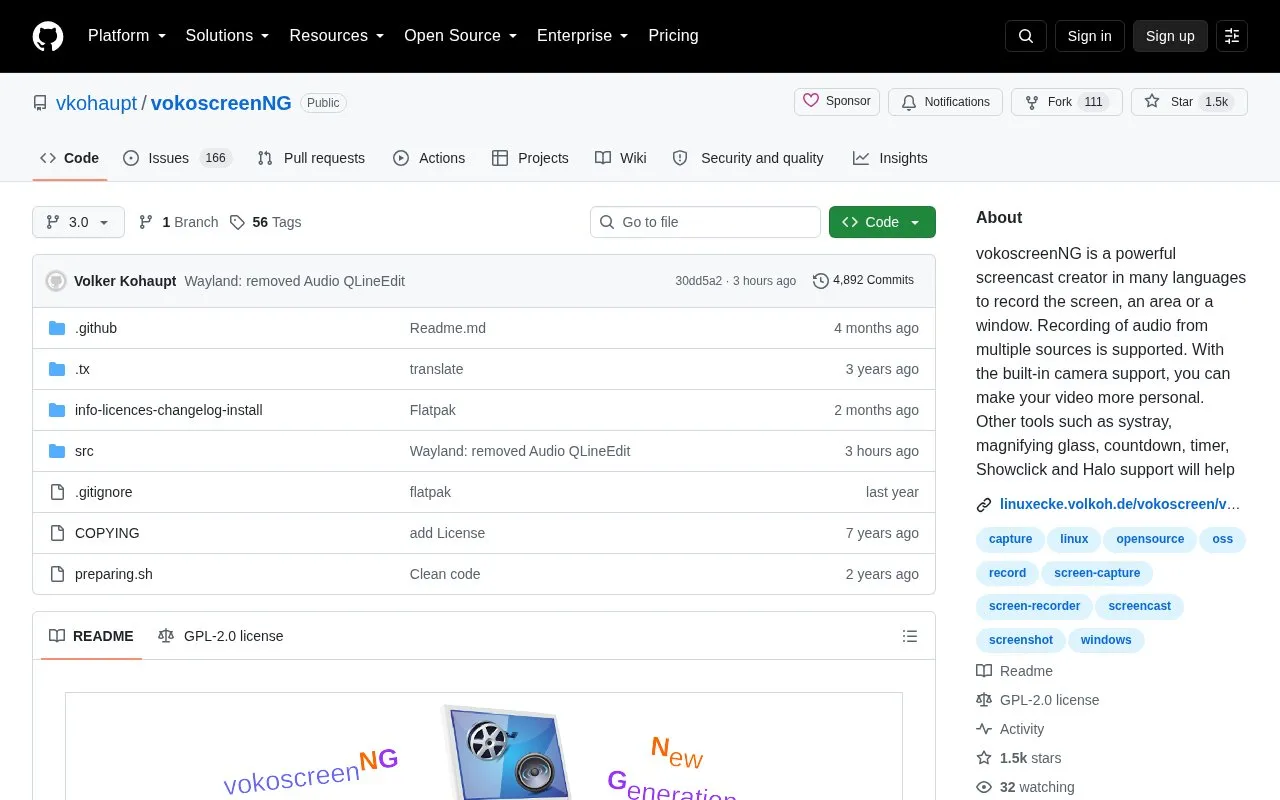This screenshot has height=800, width=1280.
Task: Focus the Go to file field
Action: point(705,222)
